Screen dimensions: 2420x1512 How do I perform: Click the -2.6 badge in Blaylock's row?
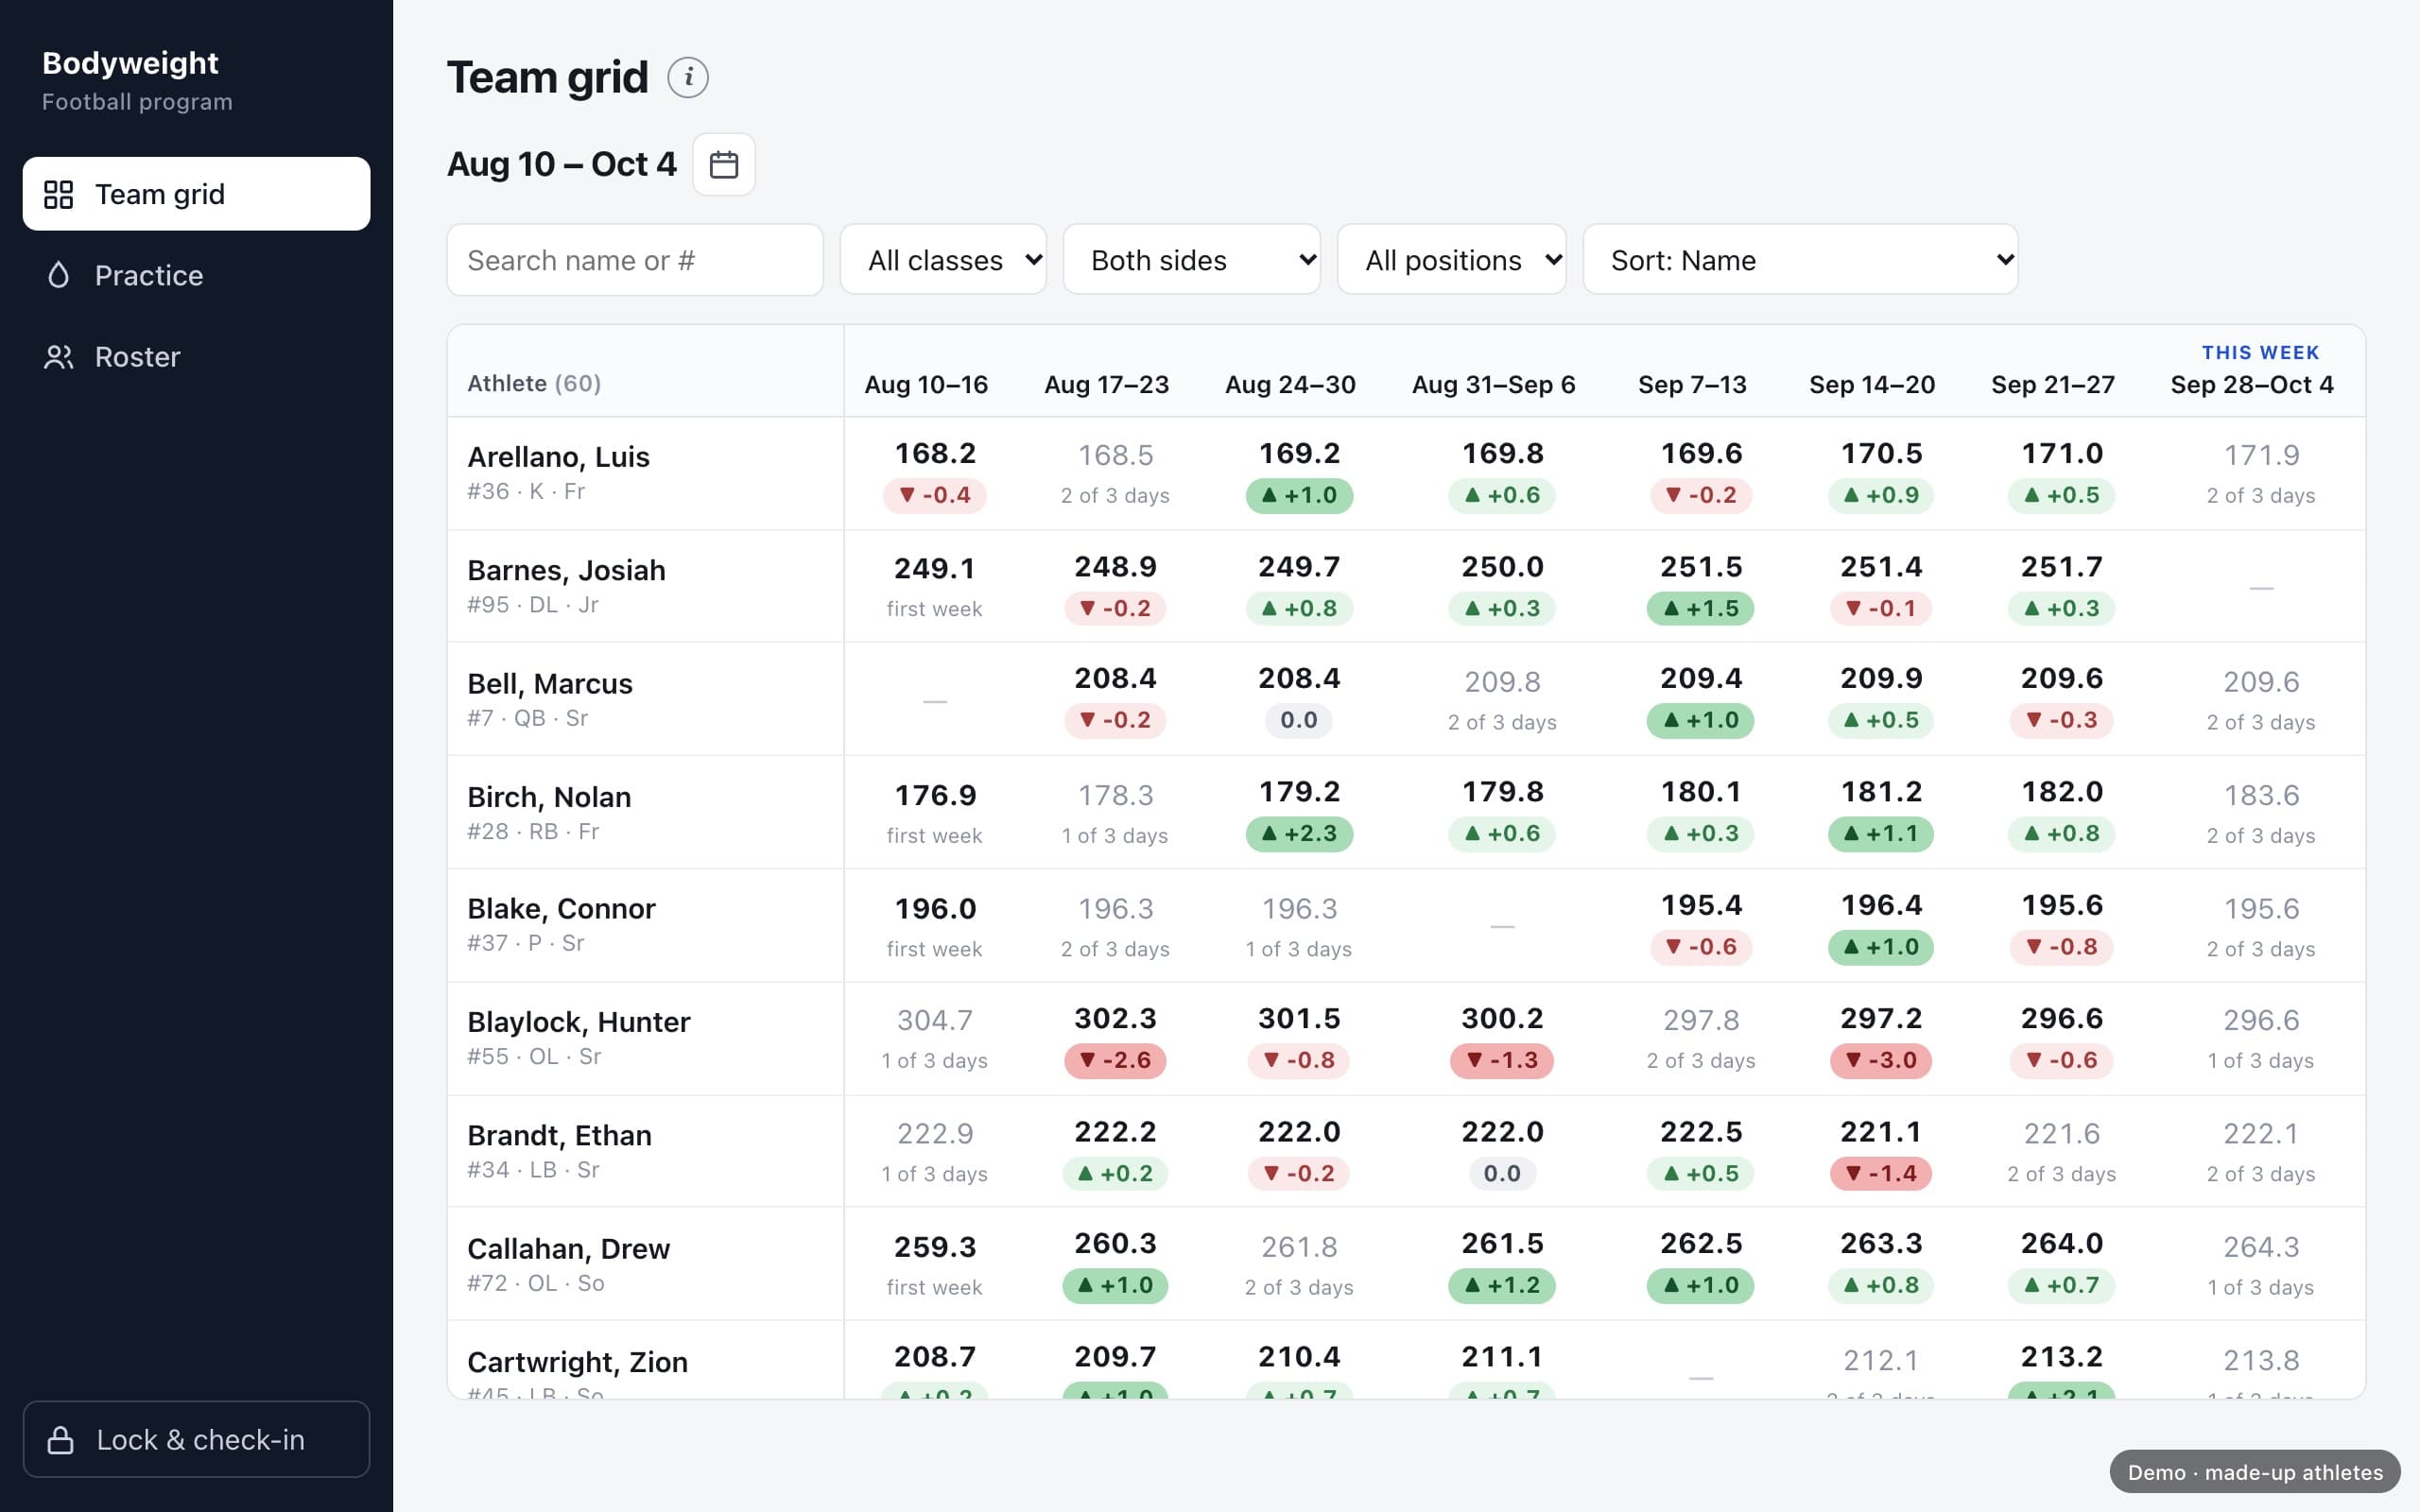click(1115, 1060)
